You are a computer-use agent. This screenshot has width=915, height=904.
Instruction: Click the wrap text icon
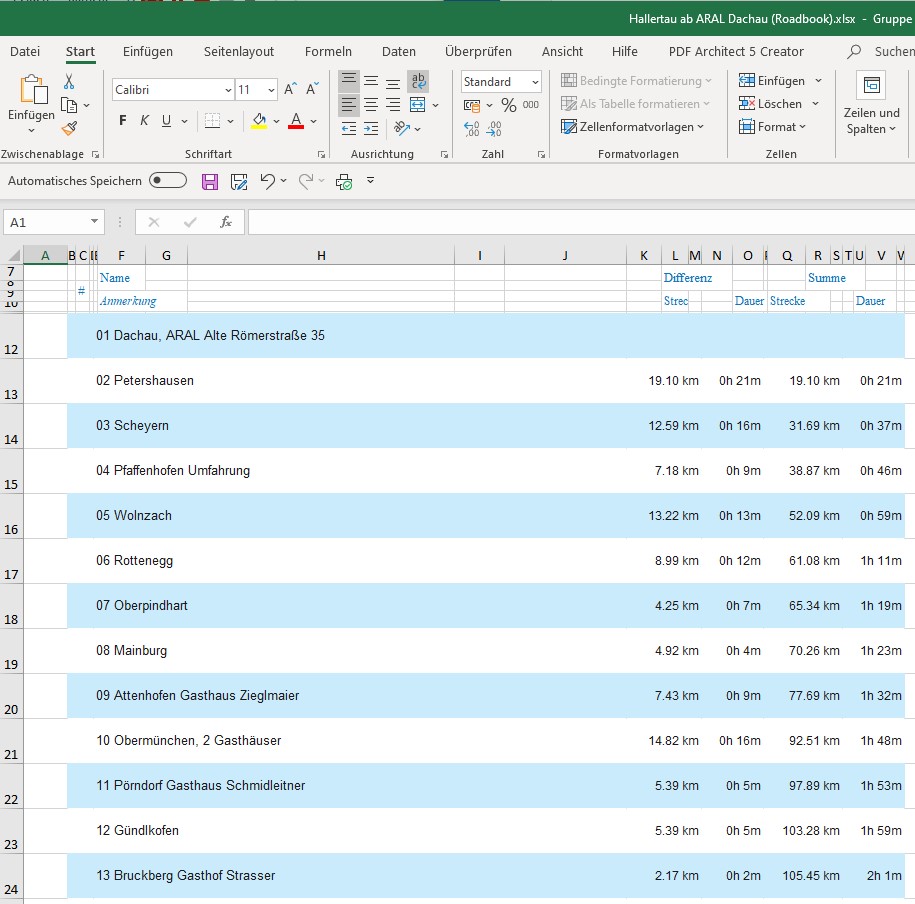pos(418,81)
